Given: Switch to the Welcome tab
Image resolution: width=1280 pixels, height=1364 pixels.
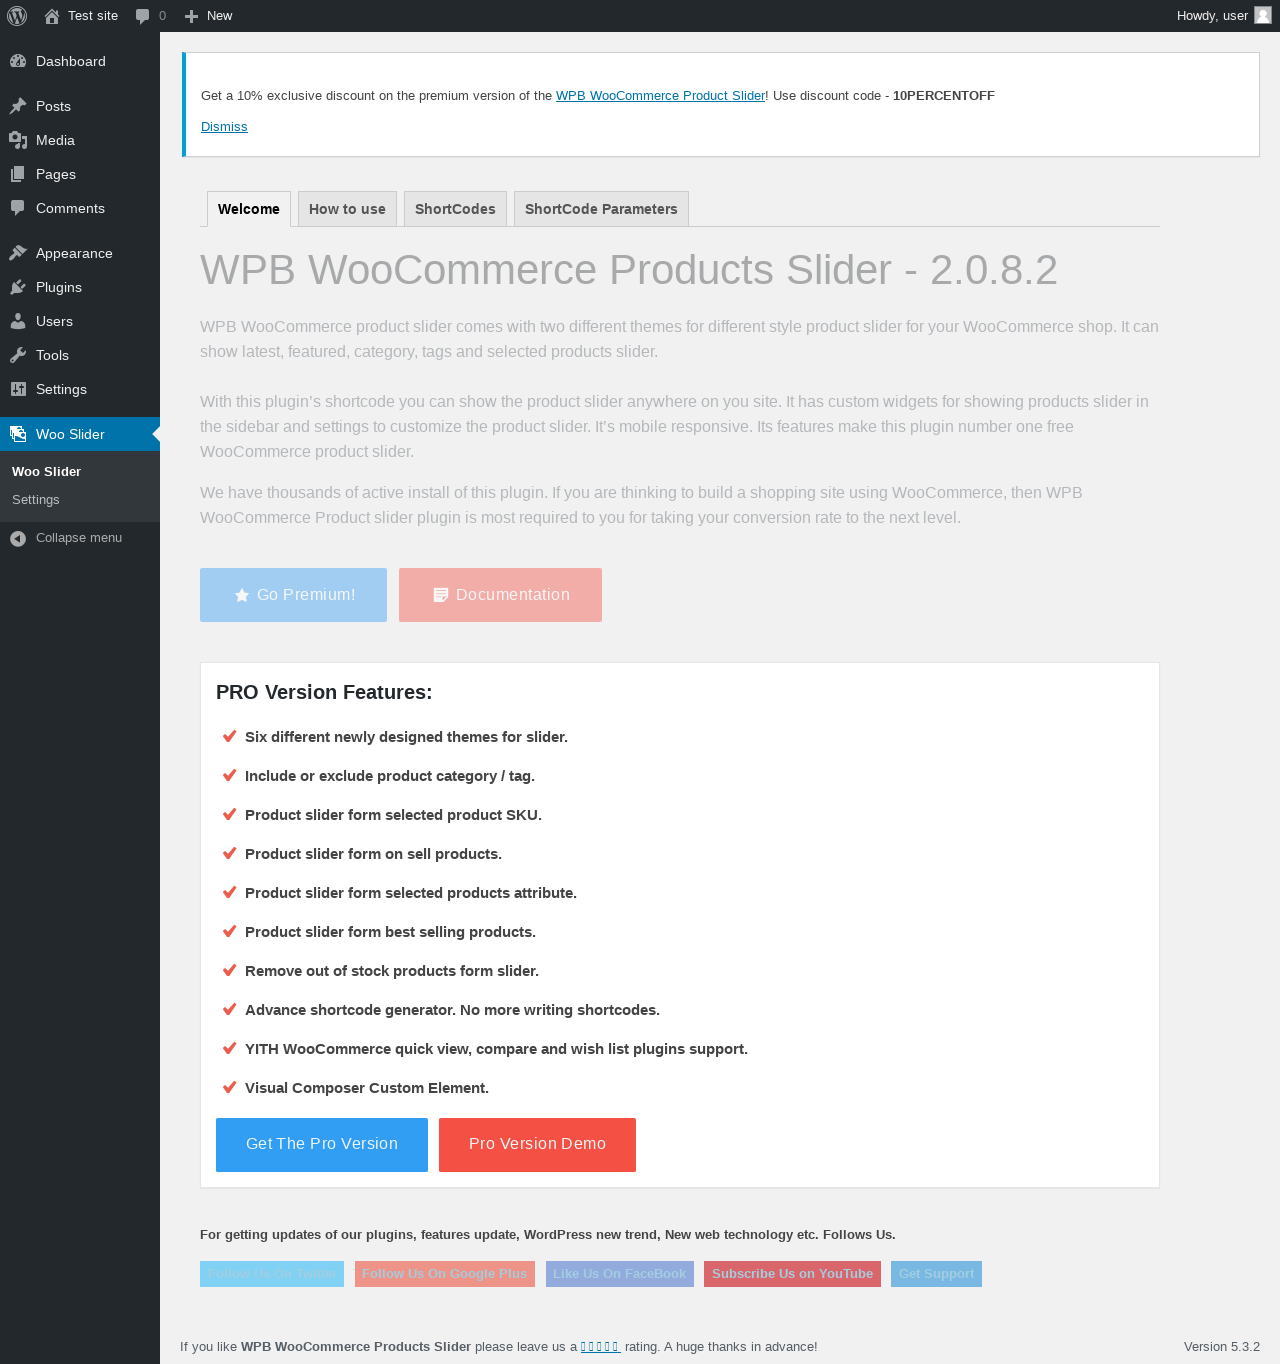Looking at the screenshot, I should [x=249, y=209].
